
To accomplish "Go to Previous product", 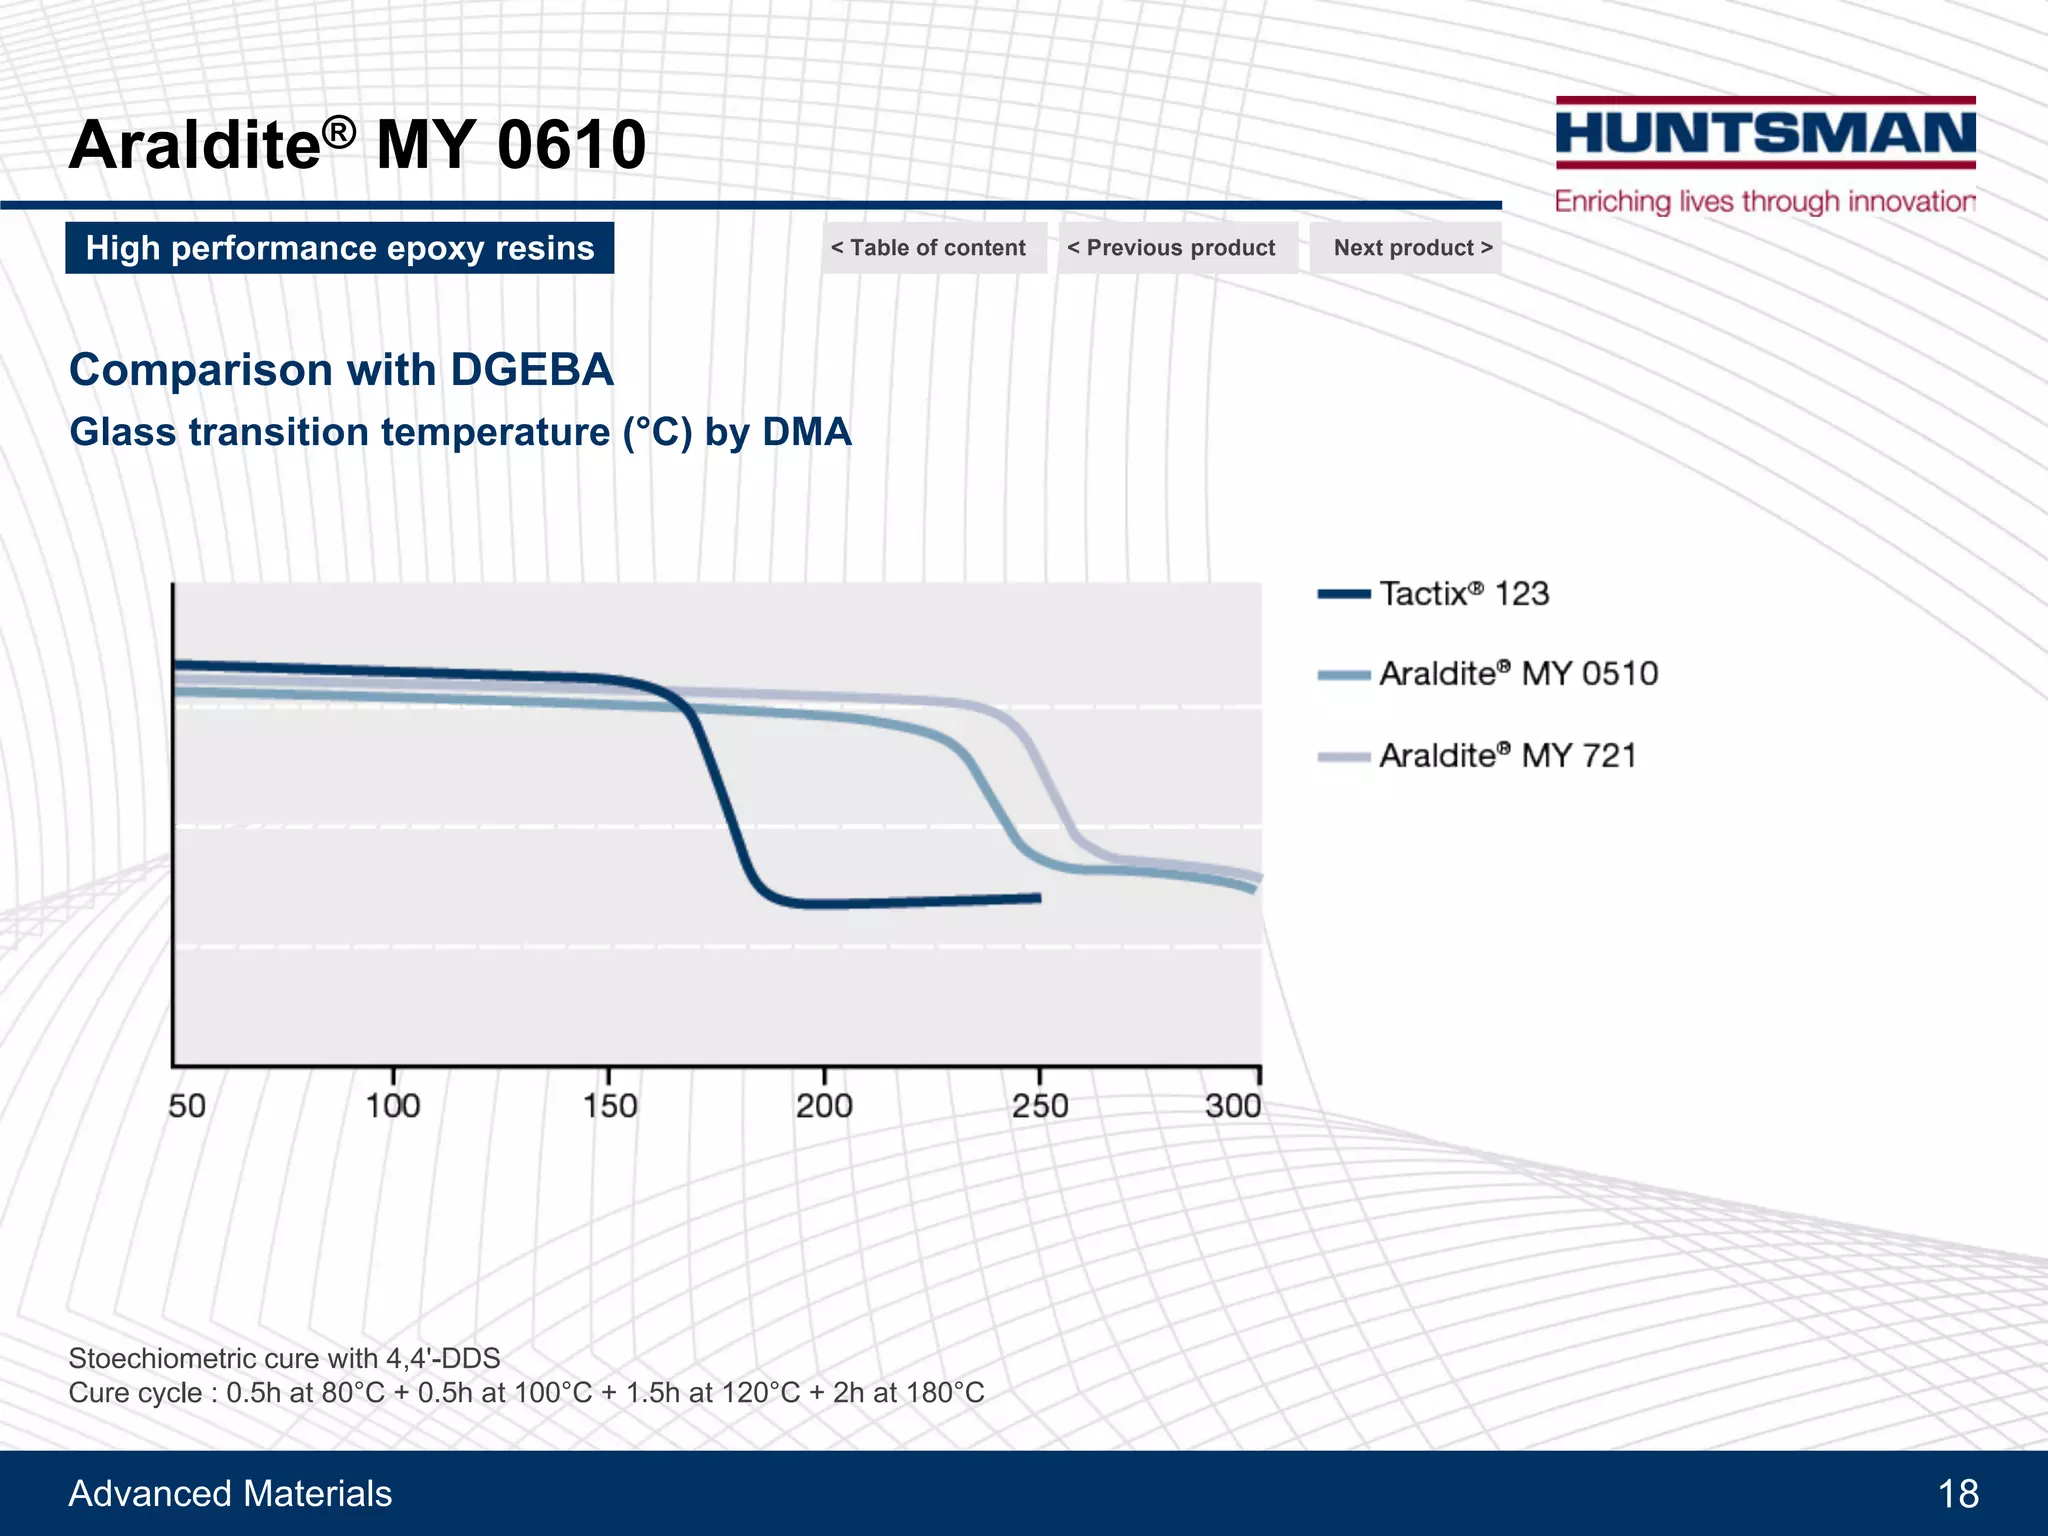I will tap(1176, 248).
